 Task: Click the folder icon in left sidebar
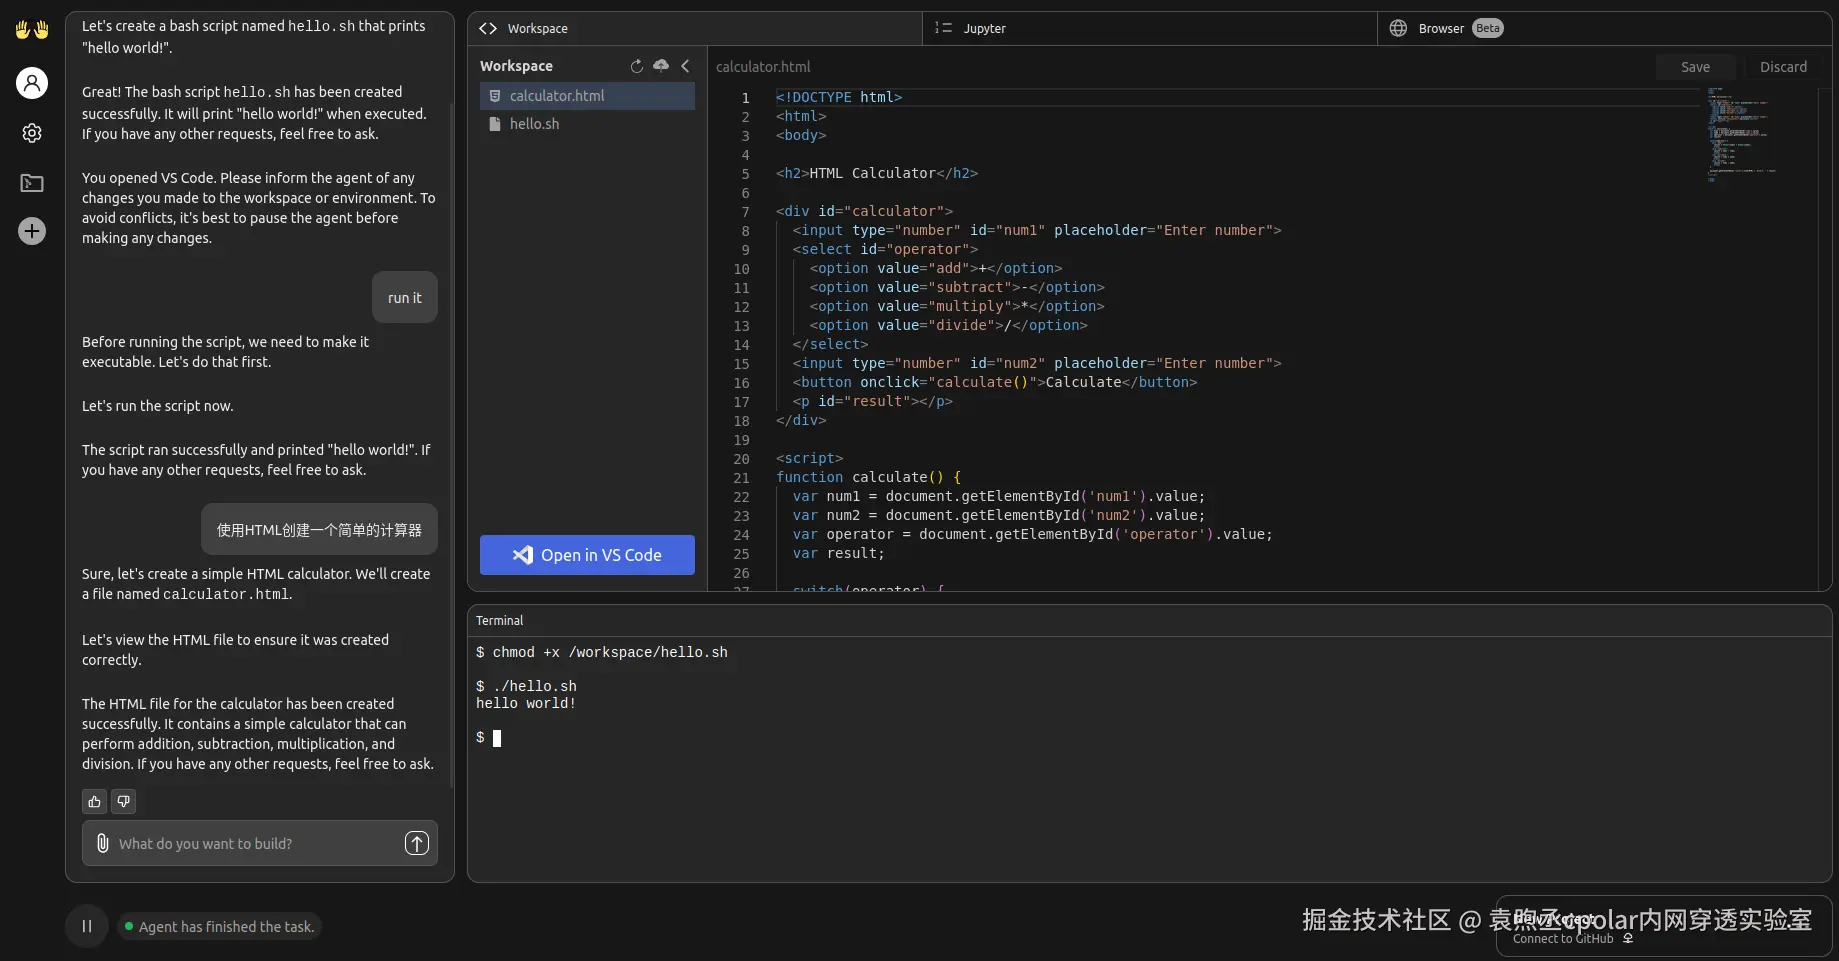pyautogui.click(x=32, y=183)
